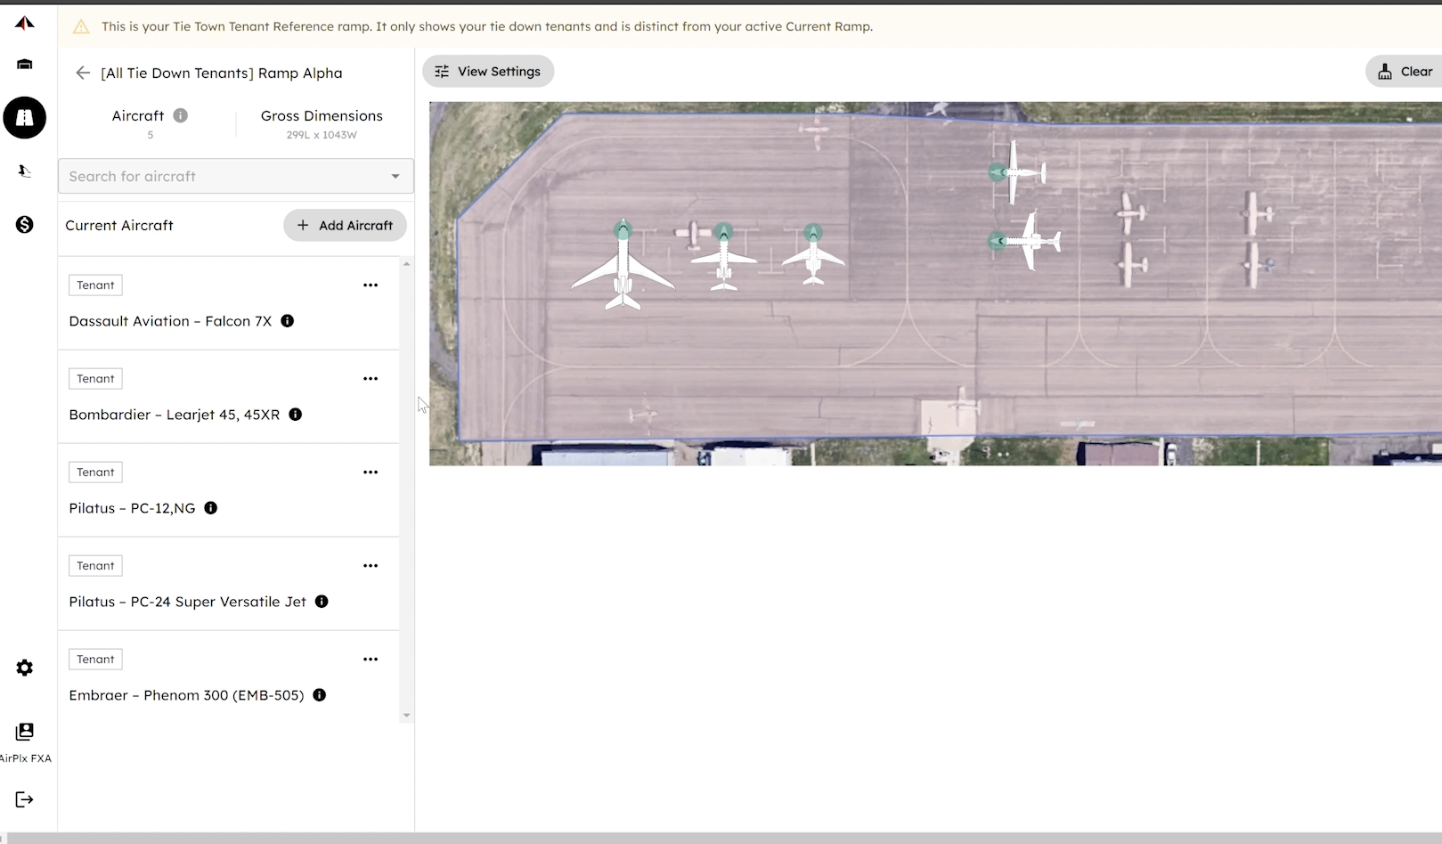Select the upper sideways turboprop on ramp
The height and width of the screenshot is (844, 1442).
click(x=1017, y=172)
